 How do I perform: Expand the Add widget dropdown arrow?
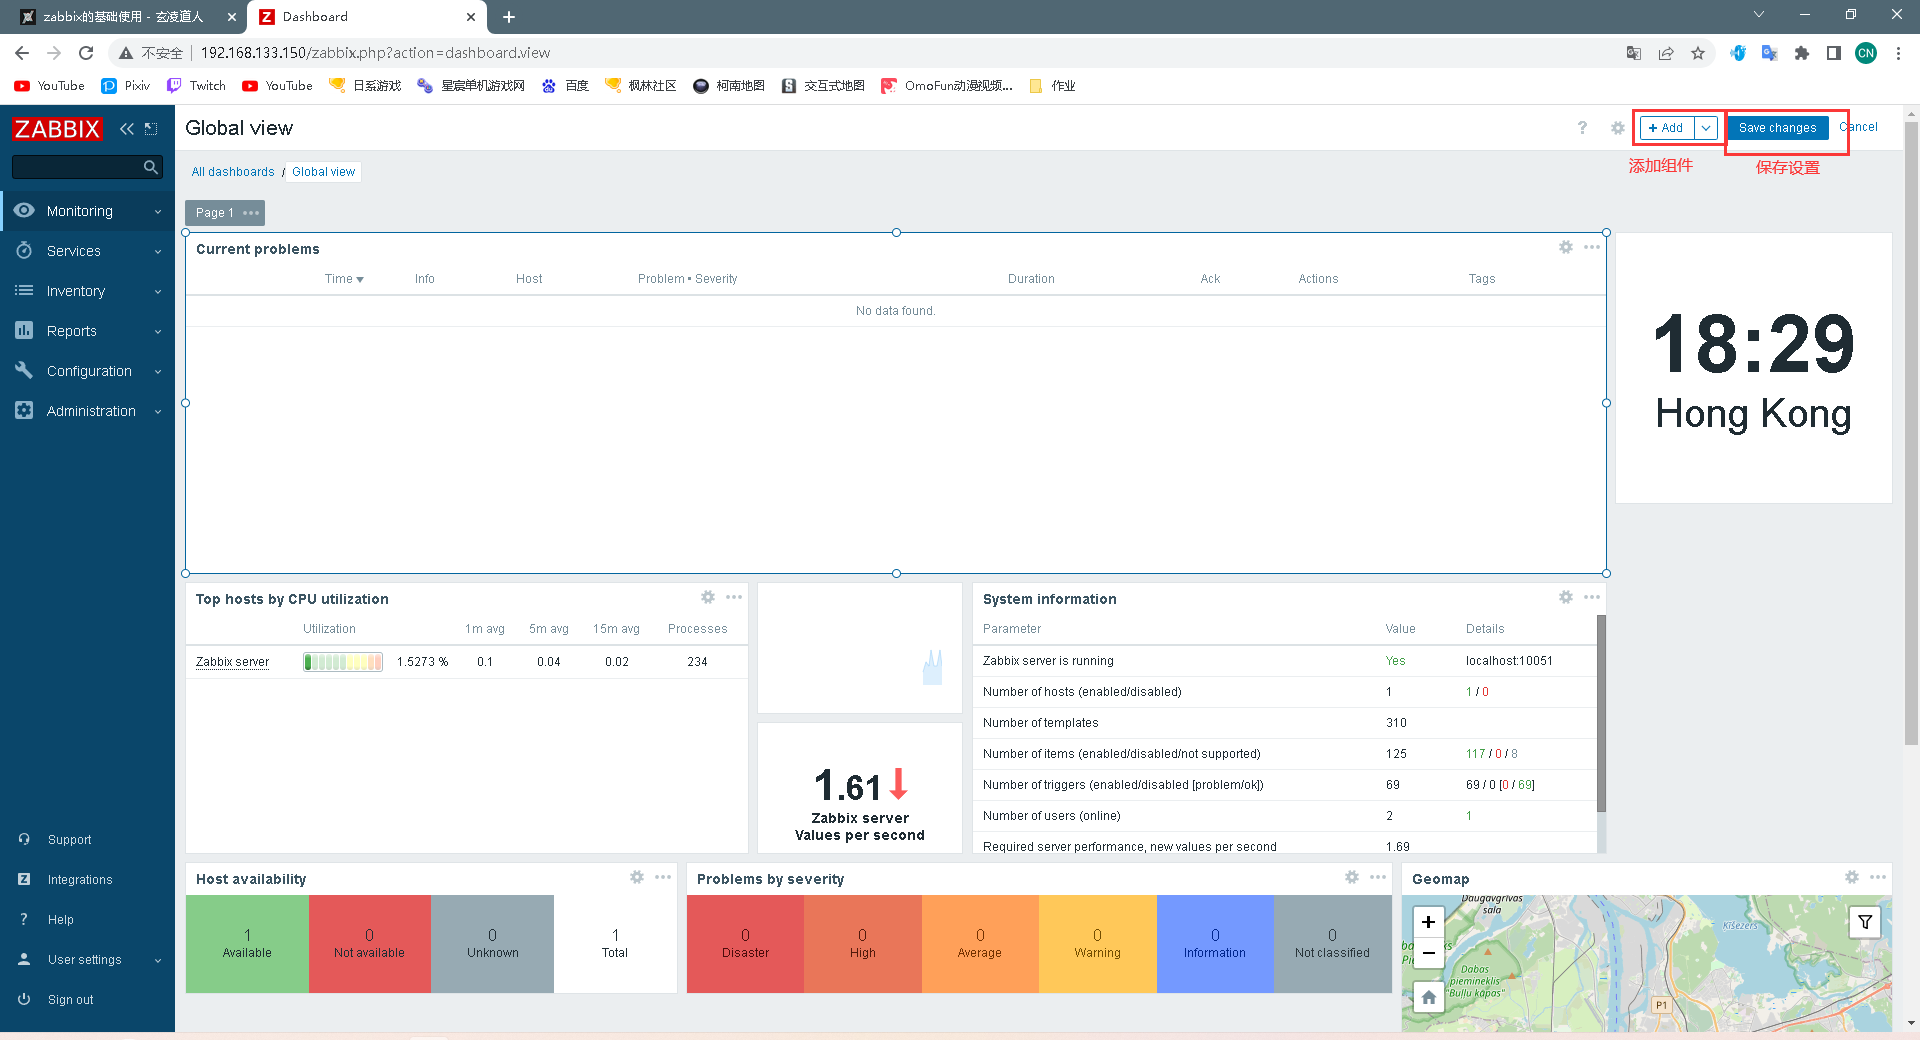1706,128
